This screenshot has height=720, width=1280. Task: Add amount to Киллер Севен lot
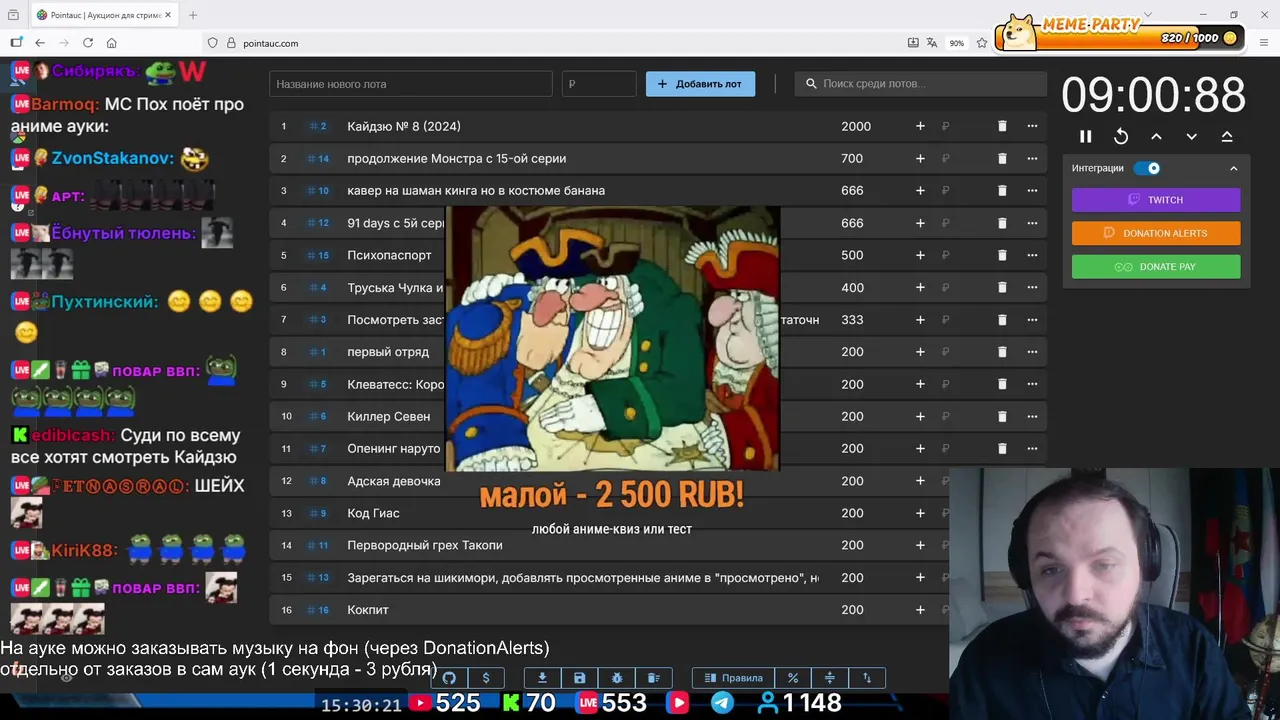(x=920, y=416)
